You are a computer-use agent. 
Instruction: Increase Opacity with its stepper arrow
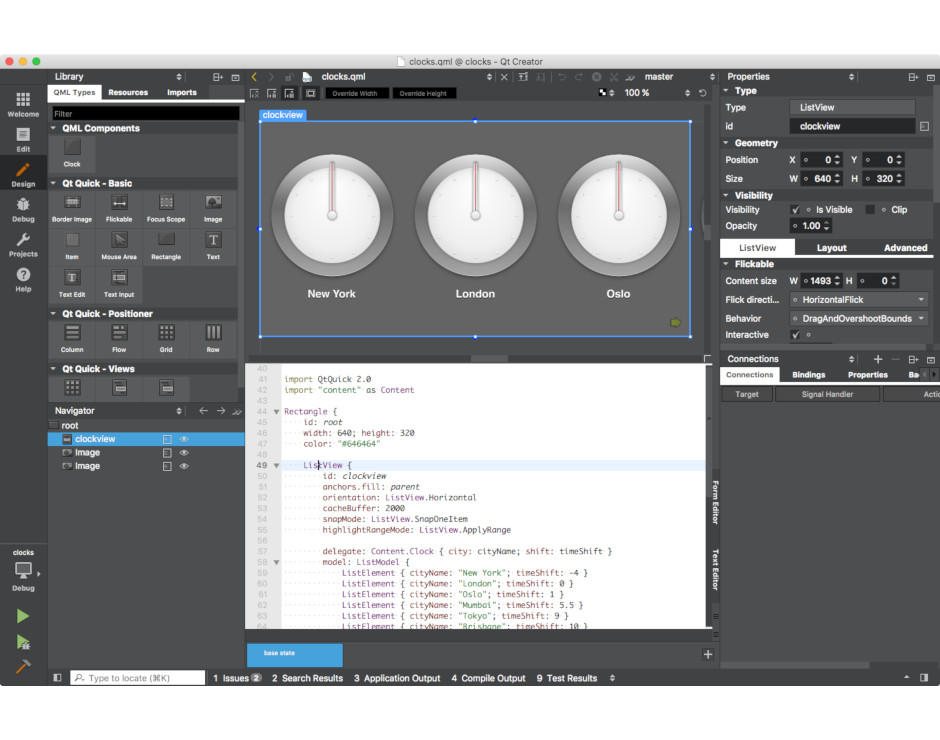coord(826,223)
